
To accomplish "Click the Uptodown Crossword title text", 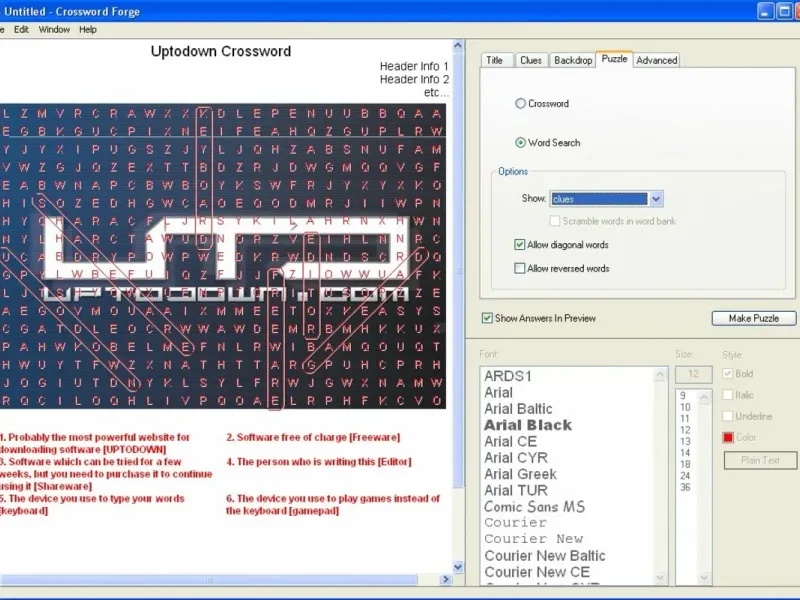I will pos(221,52).
